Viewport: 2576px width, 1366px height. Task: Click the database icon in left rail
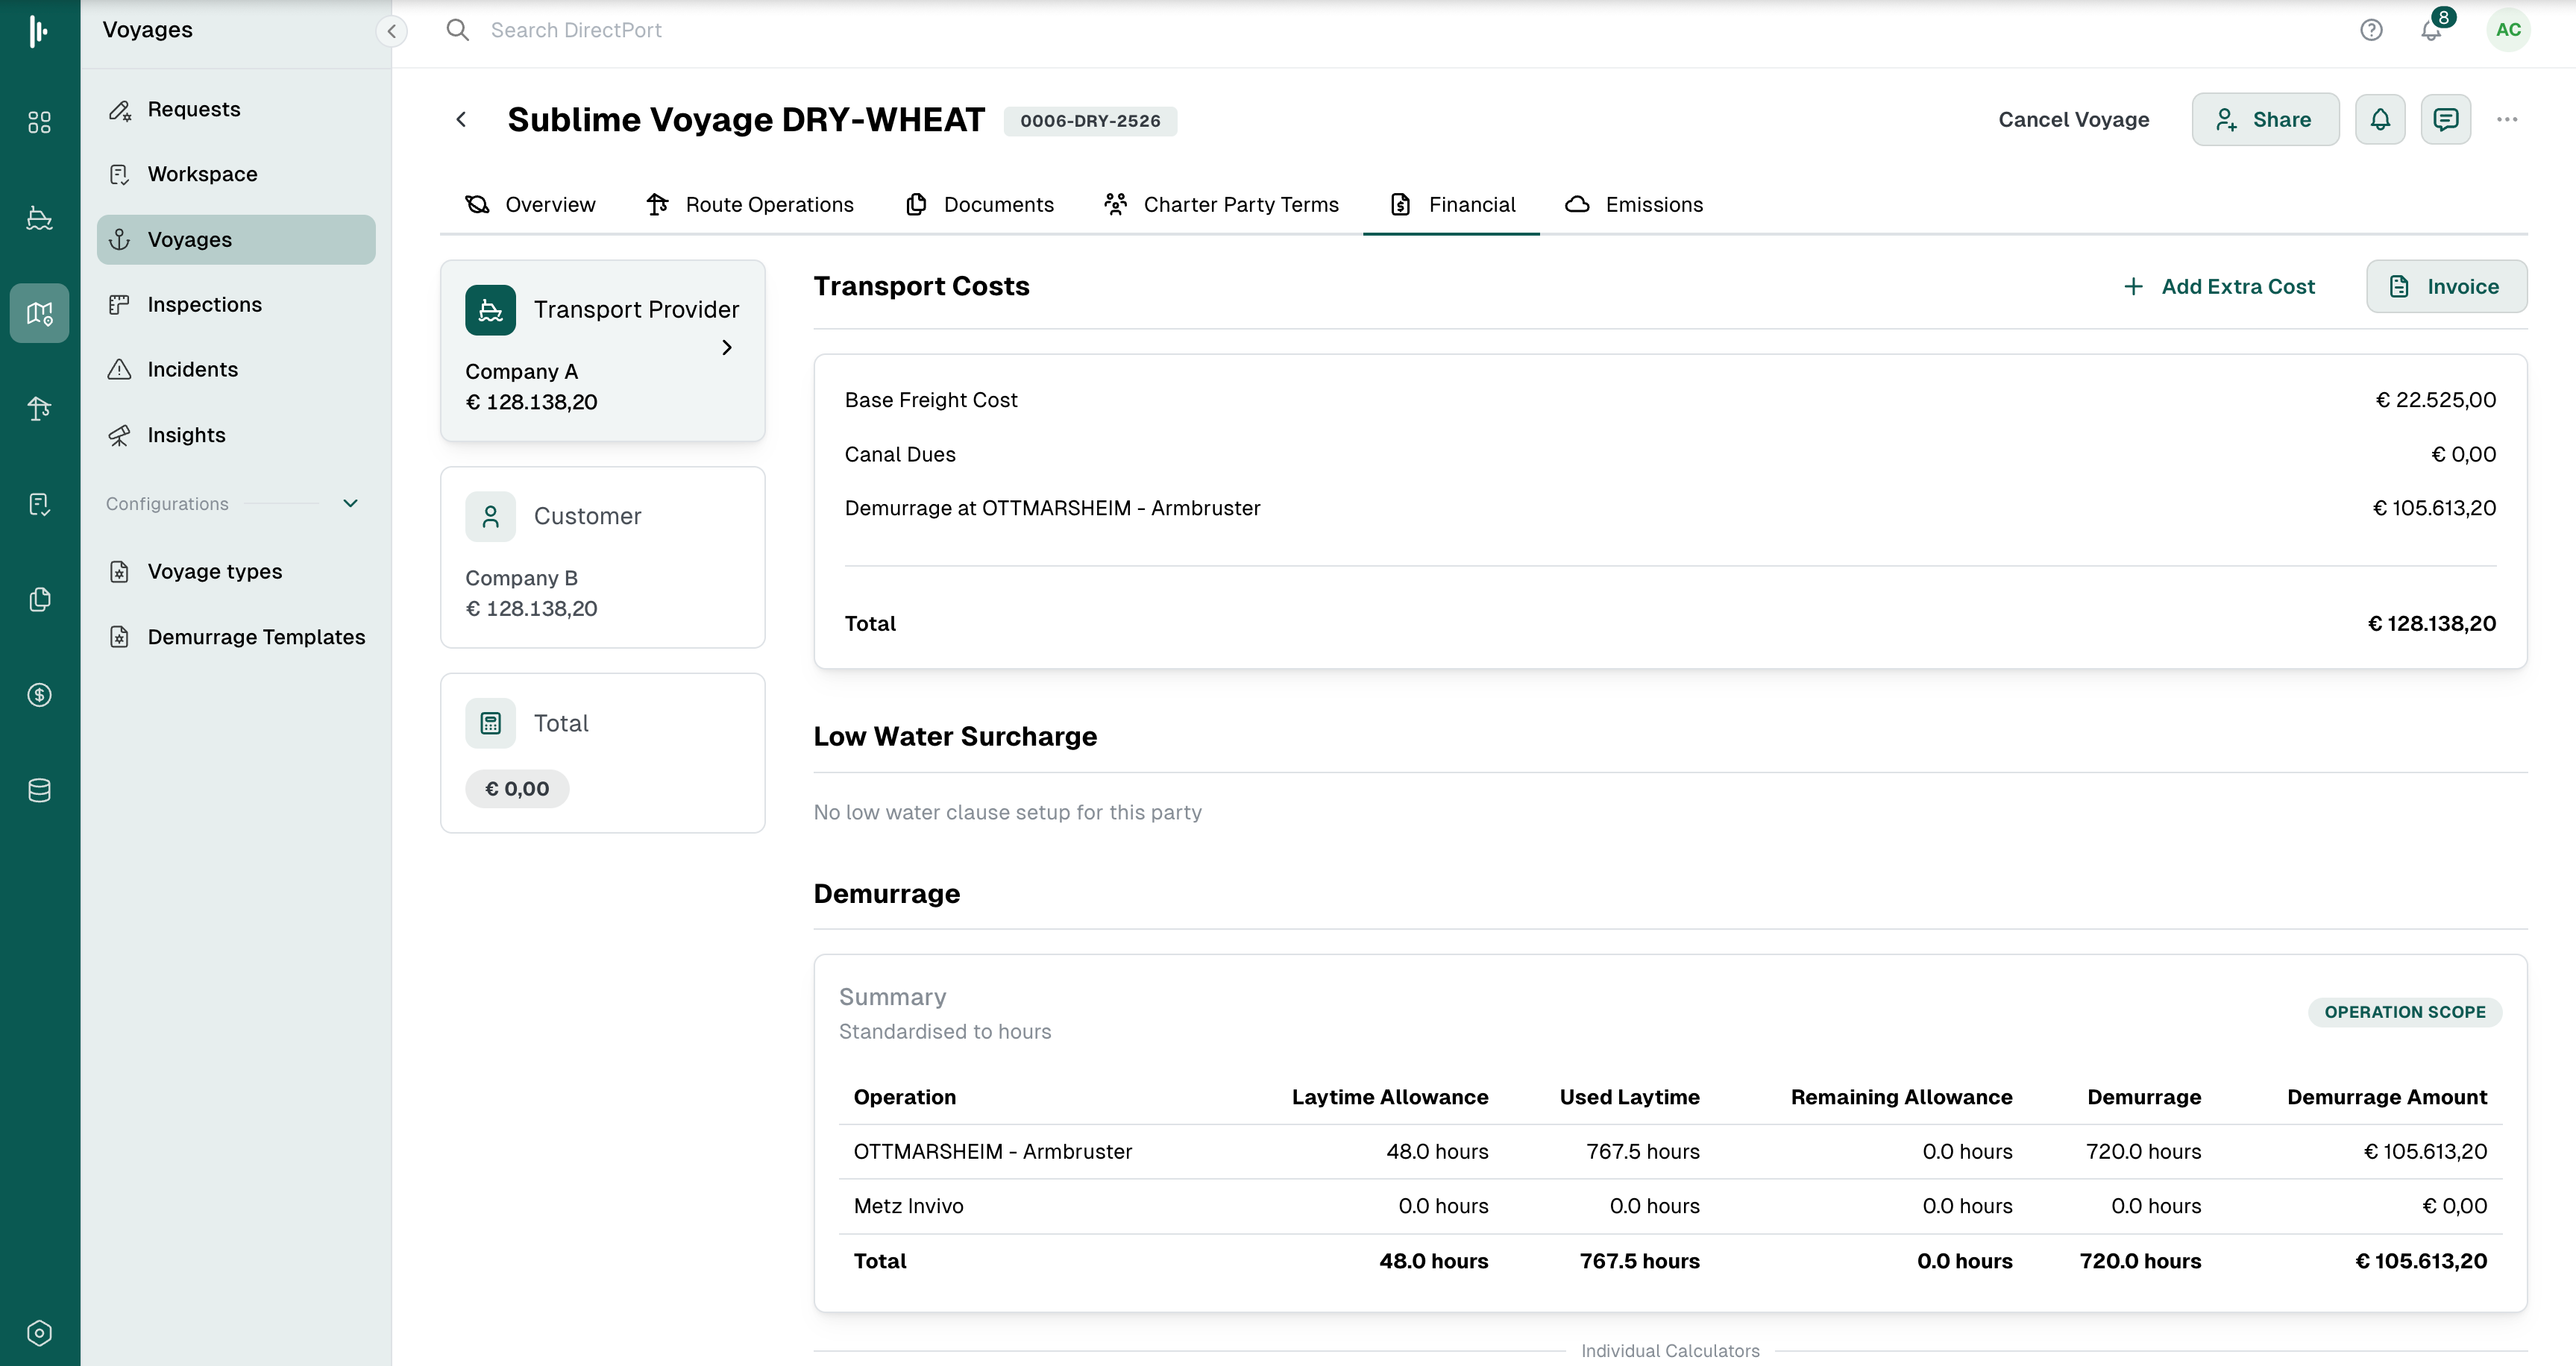pyautogui.click(x=39, y=790)
